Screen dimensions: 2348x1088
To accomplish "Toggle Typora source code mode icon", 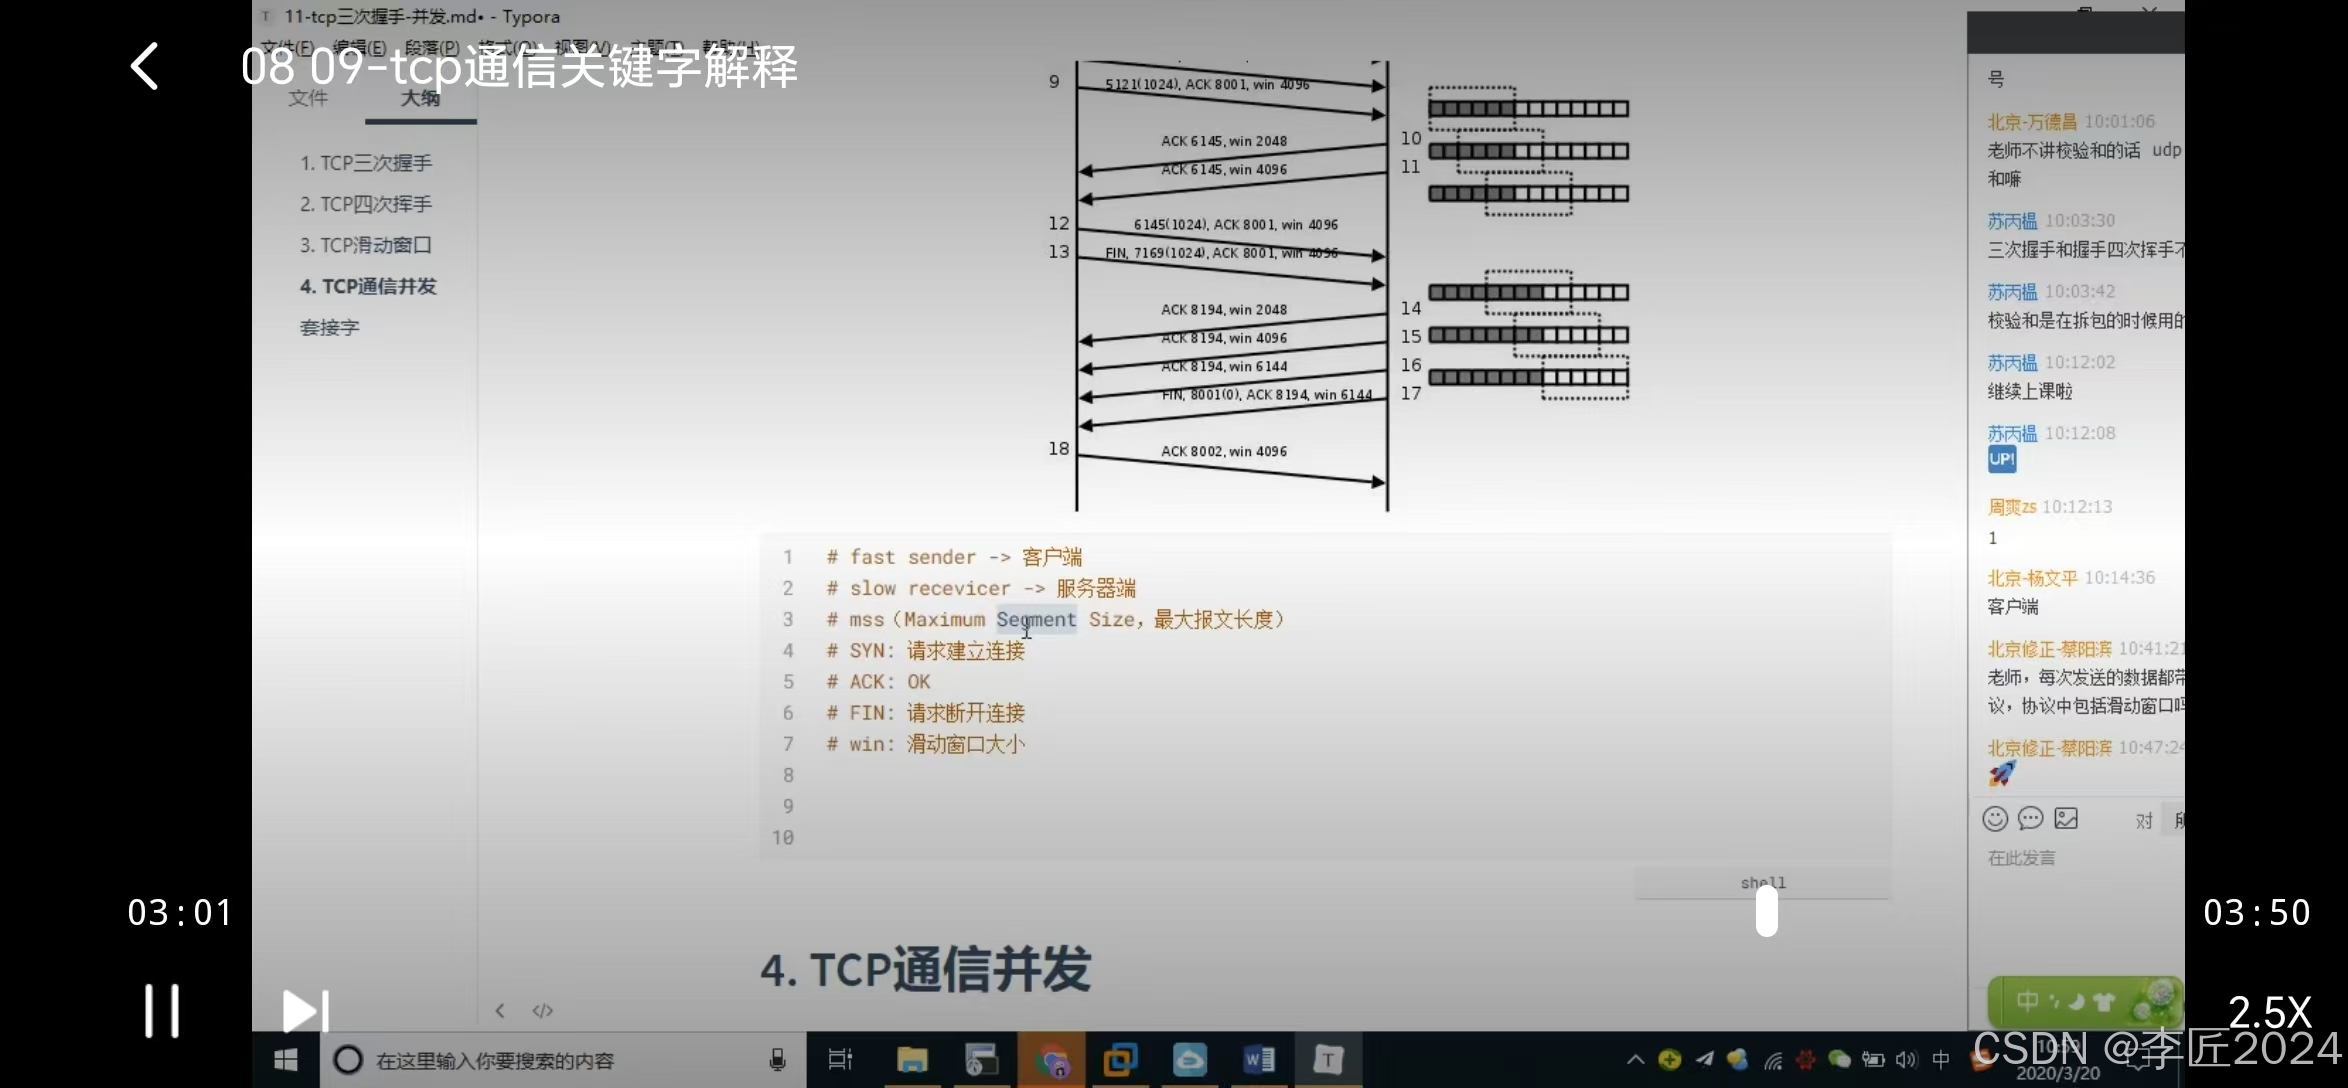I will tap(543, 1010).
